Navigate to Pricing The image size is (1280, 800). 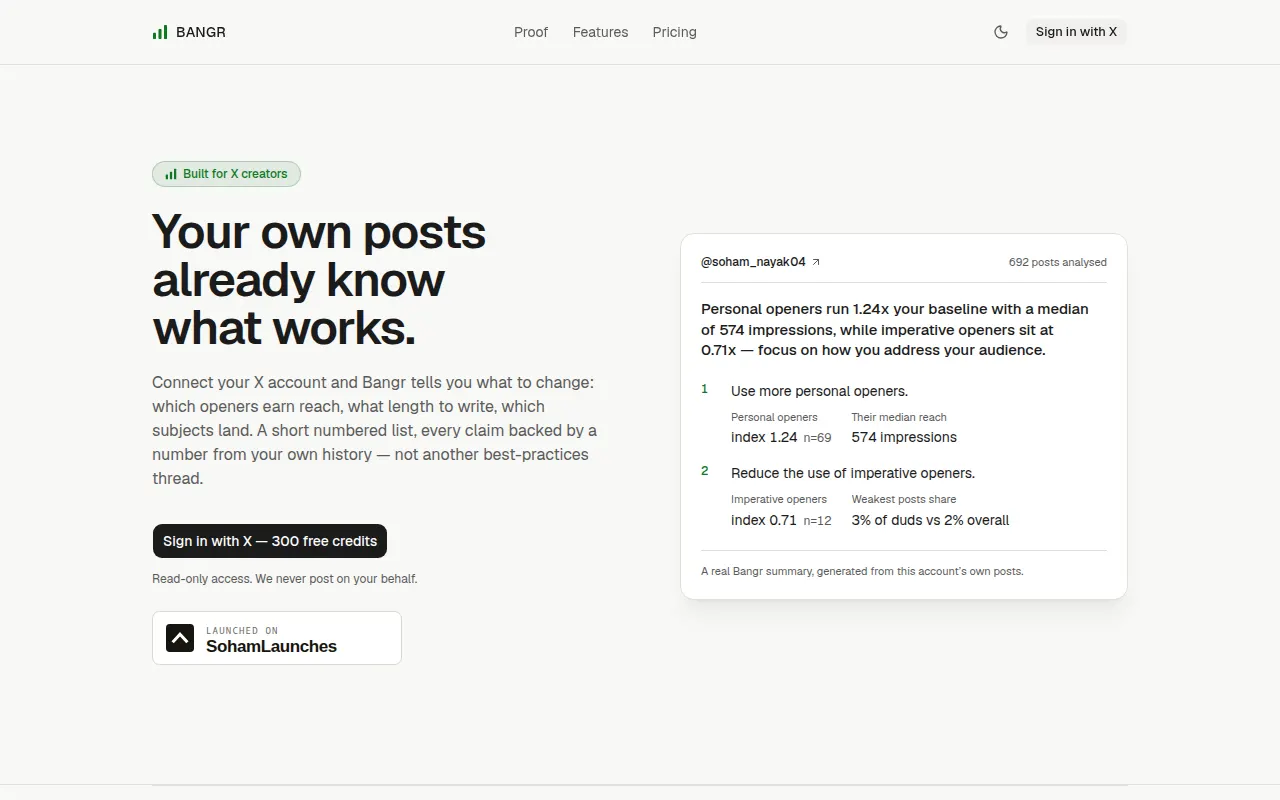pyautogui.click(x=675, y=32)
